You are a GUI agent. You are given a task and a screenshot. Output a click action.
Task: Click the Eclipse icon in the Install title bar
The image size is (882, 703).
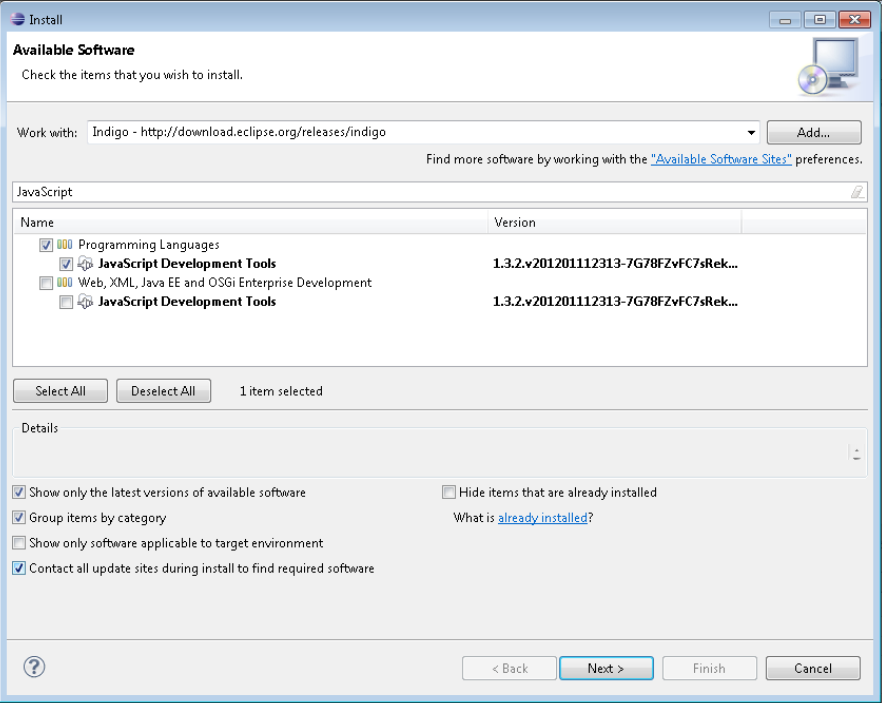[x=17, y=19]
